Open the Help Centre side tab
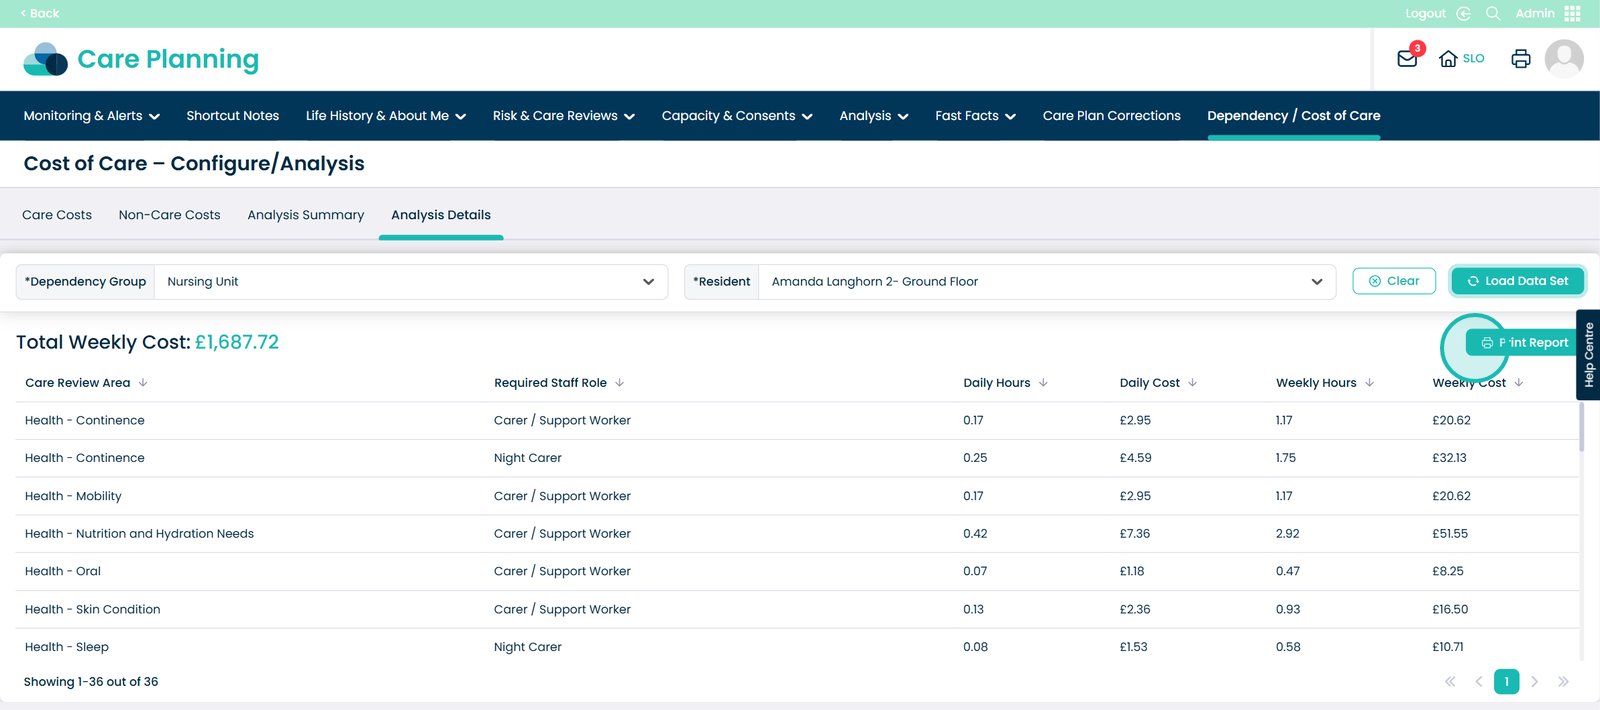Image resolution: width=1600 pixels, height=710 pixels. point(1588,355)
